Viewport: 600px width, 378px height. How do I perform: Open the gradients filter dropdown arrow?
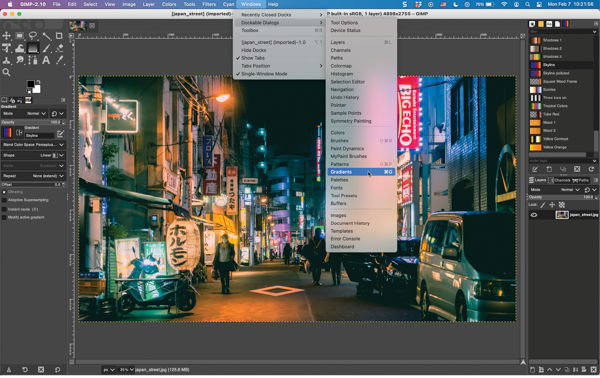click(594, 32)
